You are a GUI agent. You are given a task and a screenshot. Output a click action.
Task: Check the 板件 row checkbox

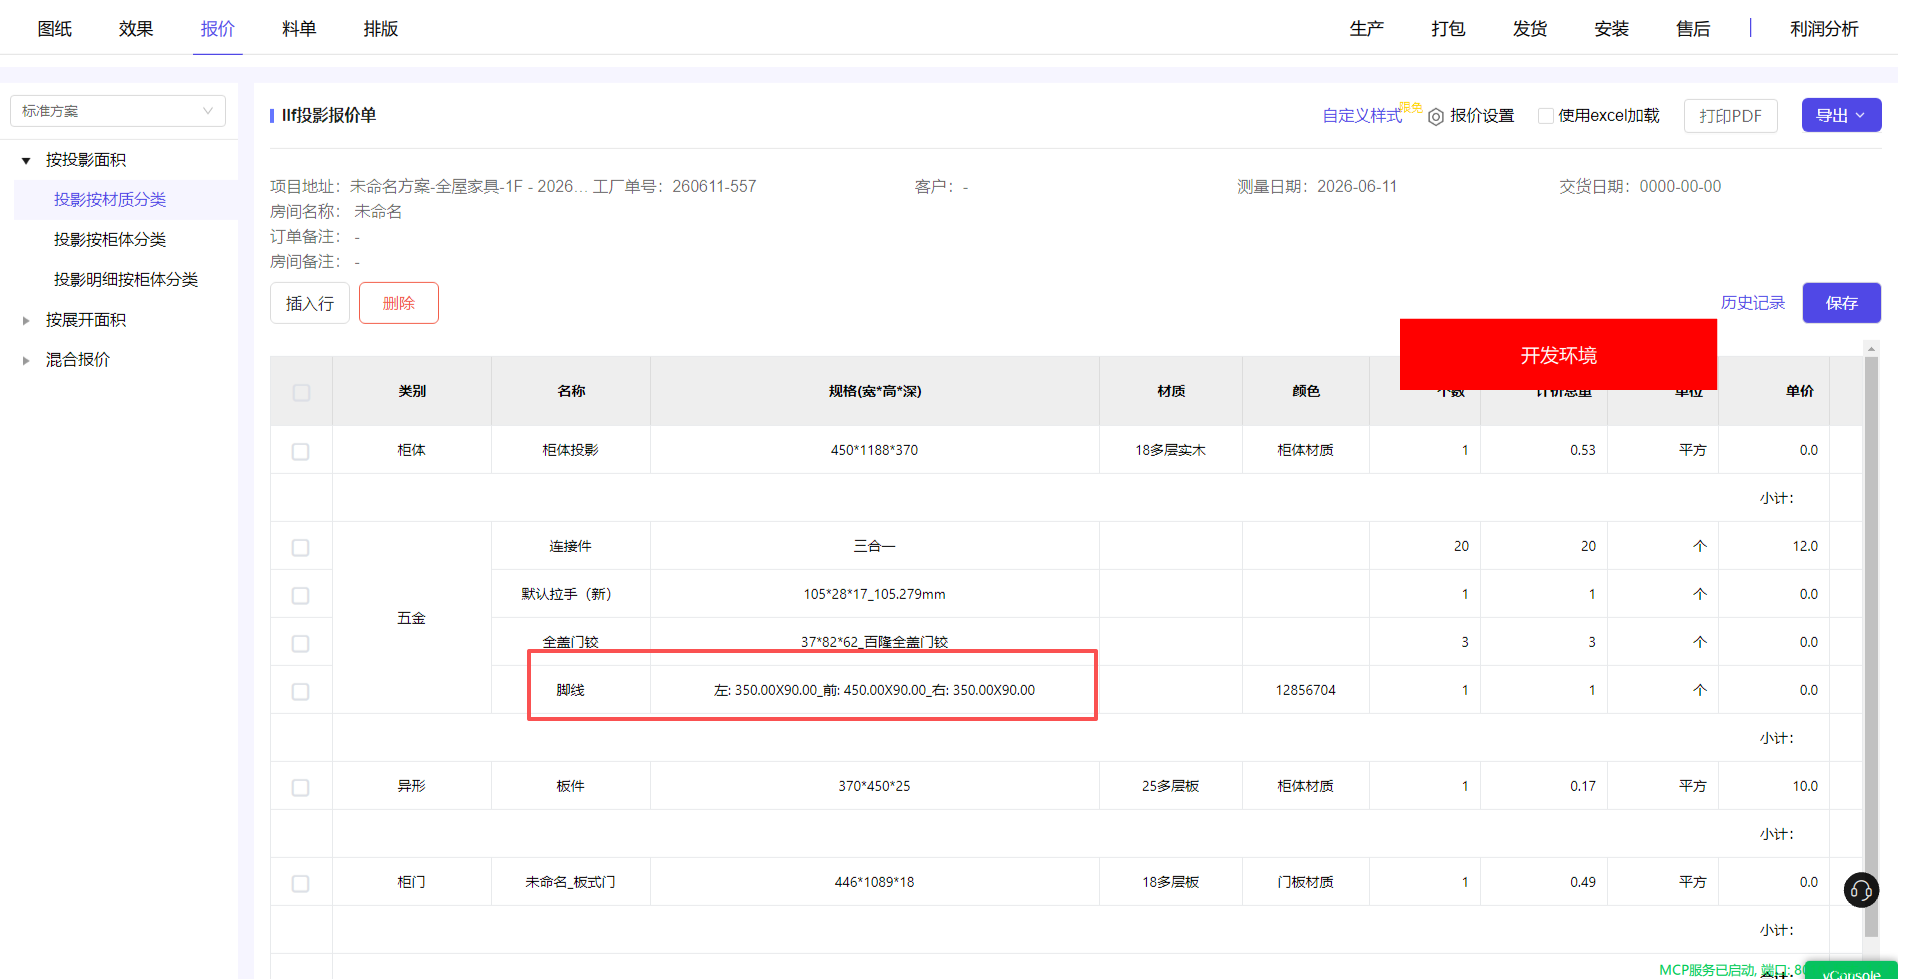(x=300, y=787)
